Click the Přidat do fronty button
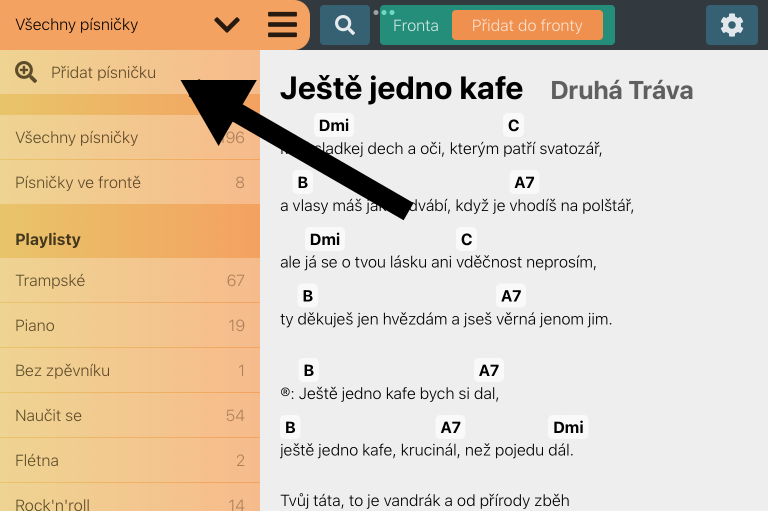The width and height of the screenshot is (768, 511). click(x=527, y=25)
